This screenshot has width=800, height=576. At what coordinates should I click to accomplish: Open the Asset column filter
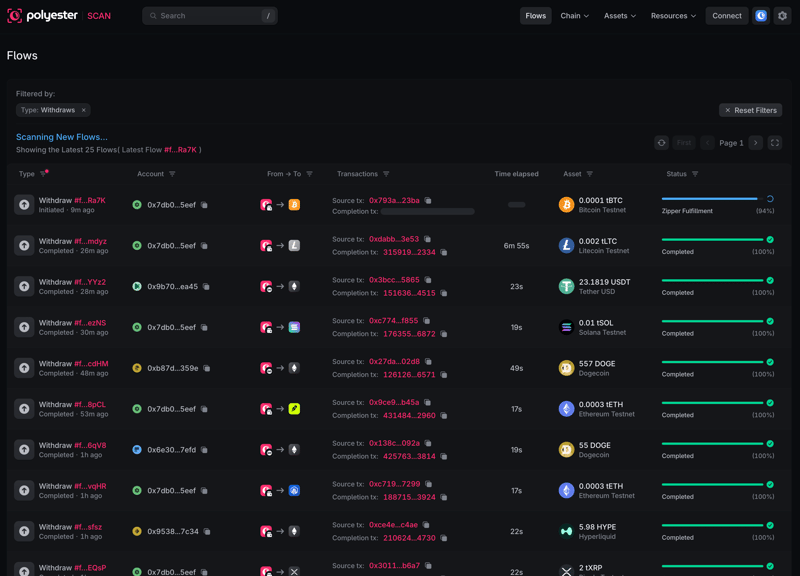(590, 174)
